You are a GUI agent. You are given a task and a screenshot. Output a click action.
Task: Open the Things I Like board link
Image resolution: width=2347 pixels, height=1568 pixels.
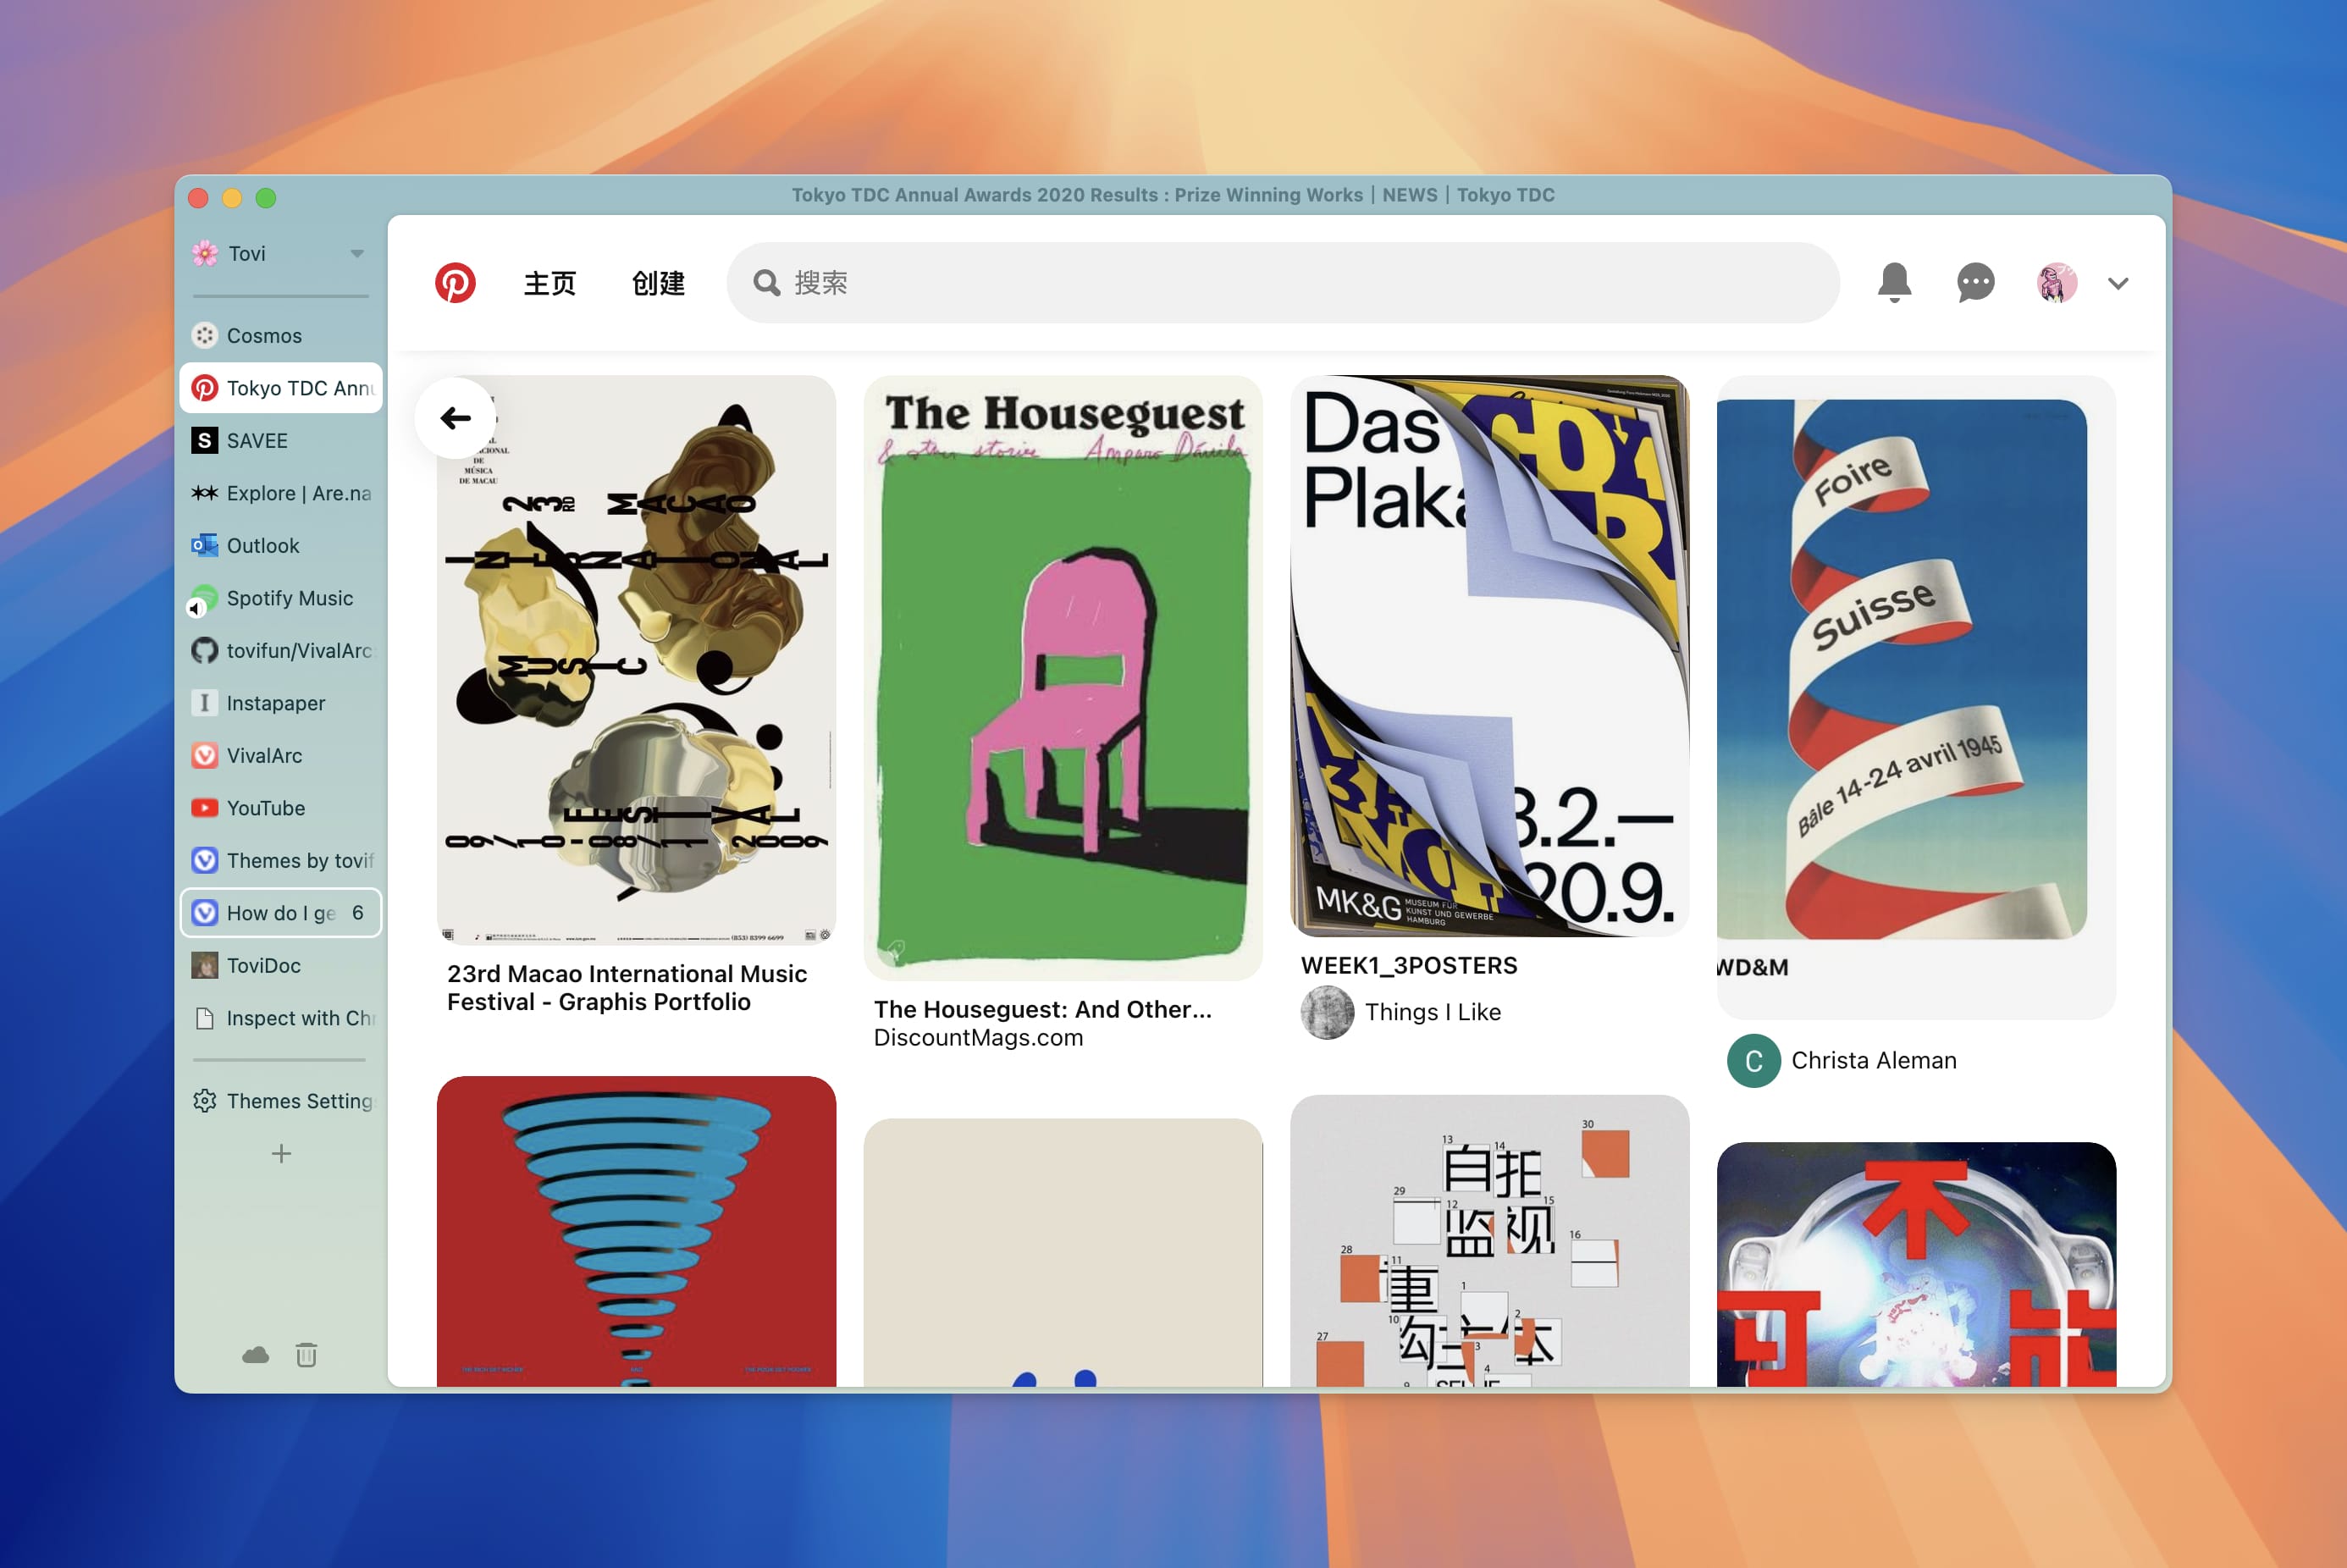1433,1013
